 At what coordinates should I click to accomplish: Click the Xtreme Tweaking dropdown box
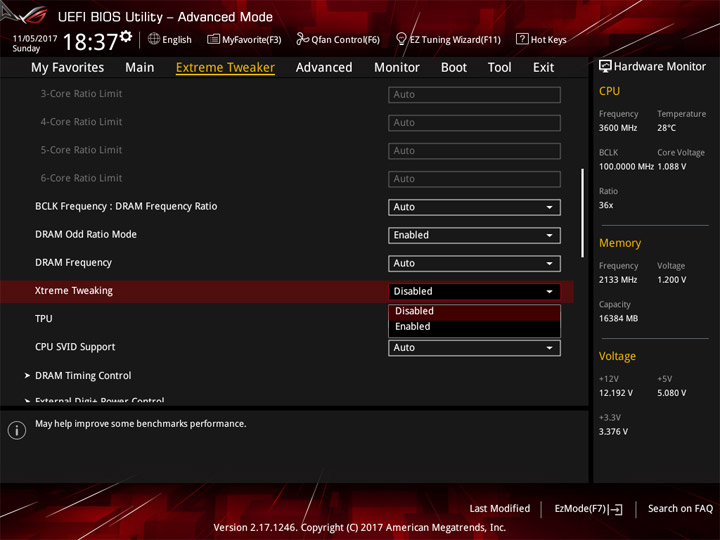point(474,291)
